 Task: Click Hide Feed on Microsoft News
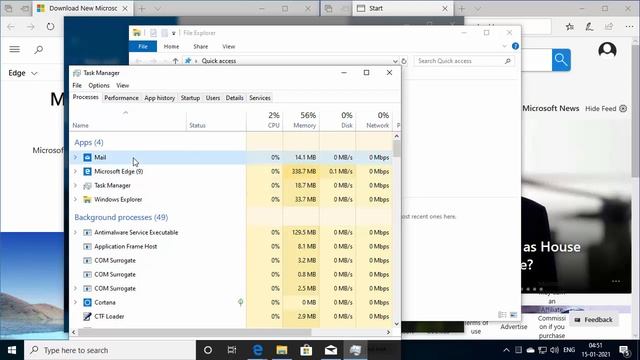point(606,109)
